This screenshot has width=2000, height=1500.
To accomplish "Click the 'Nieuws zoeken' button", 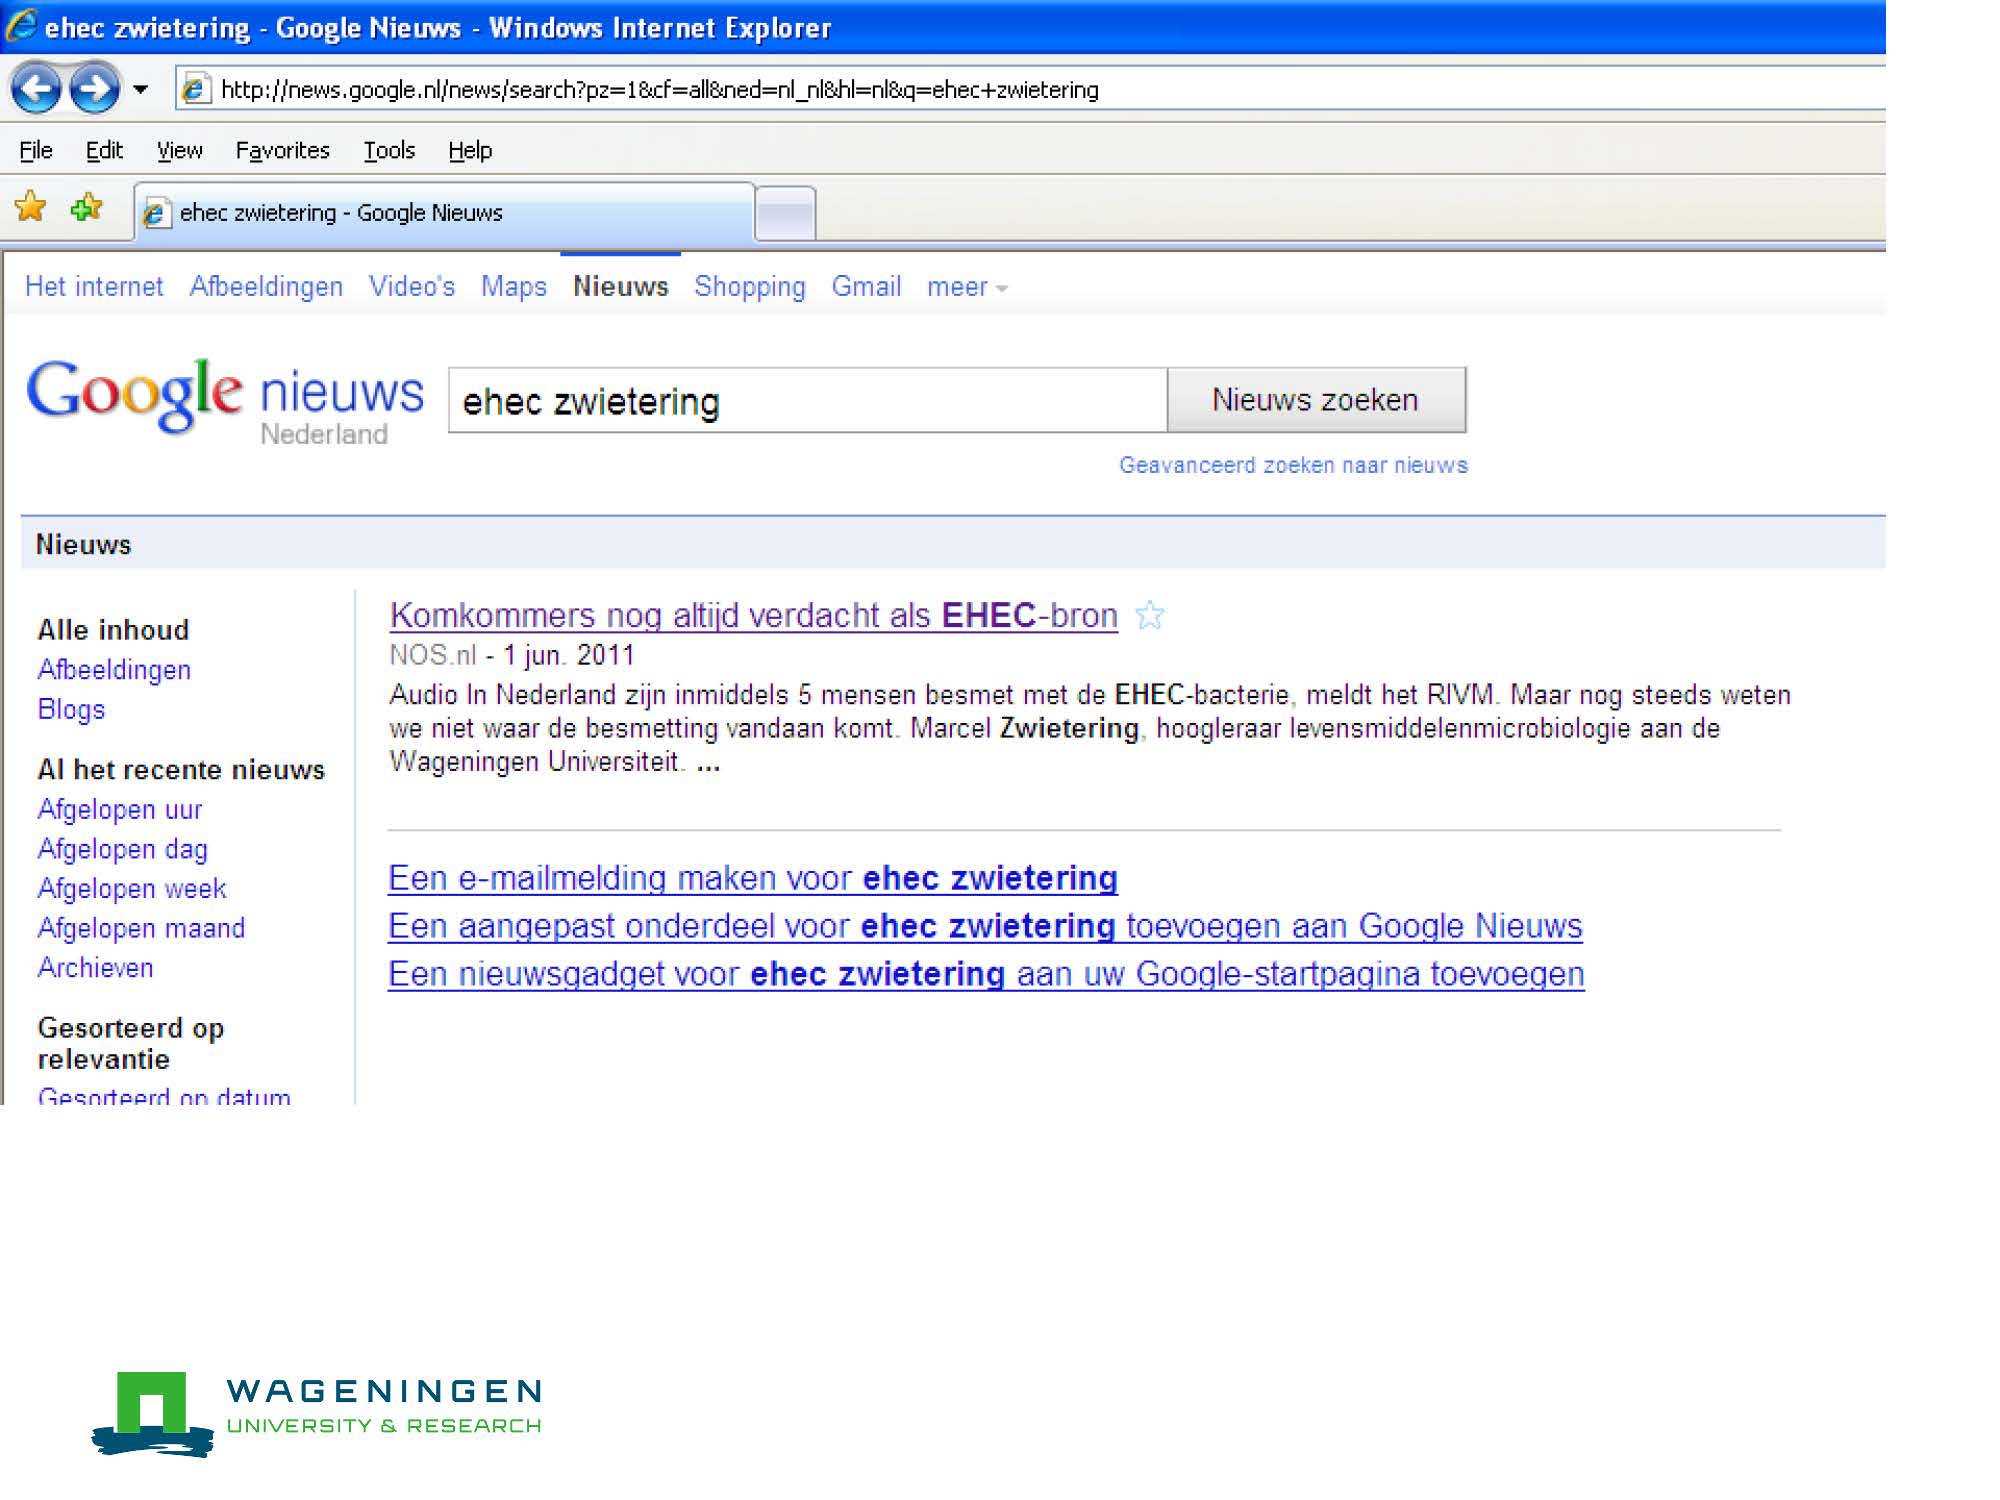I will point(1316,400).
